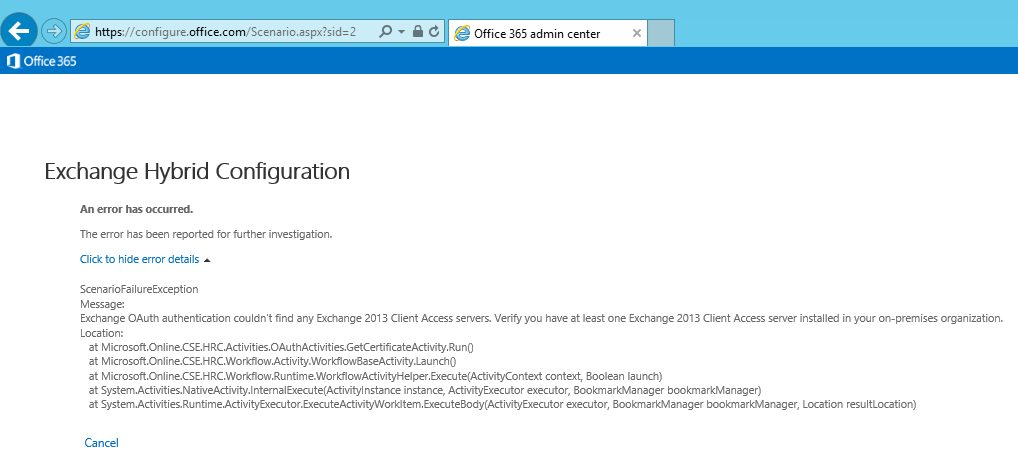Click the Cancel link
Viewport: 1018px width, 470px height.
101,443
